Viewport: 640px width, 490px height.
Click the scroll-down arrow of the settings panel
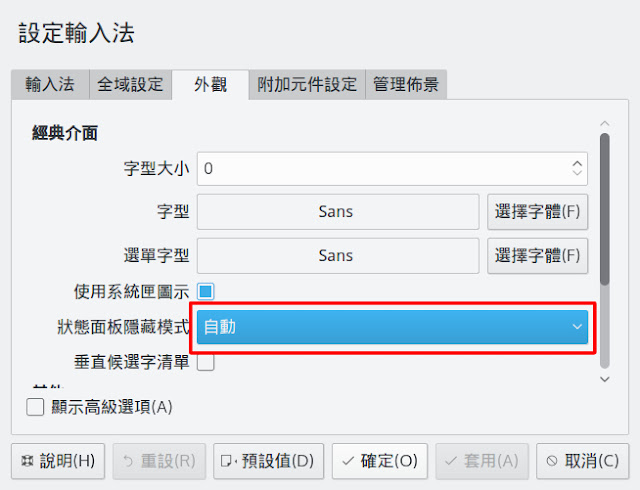click(x=604, y=379)
